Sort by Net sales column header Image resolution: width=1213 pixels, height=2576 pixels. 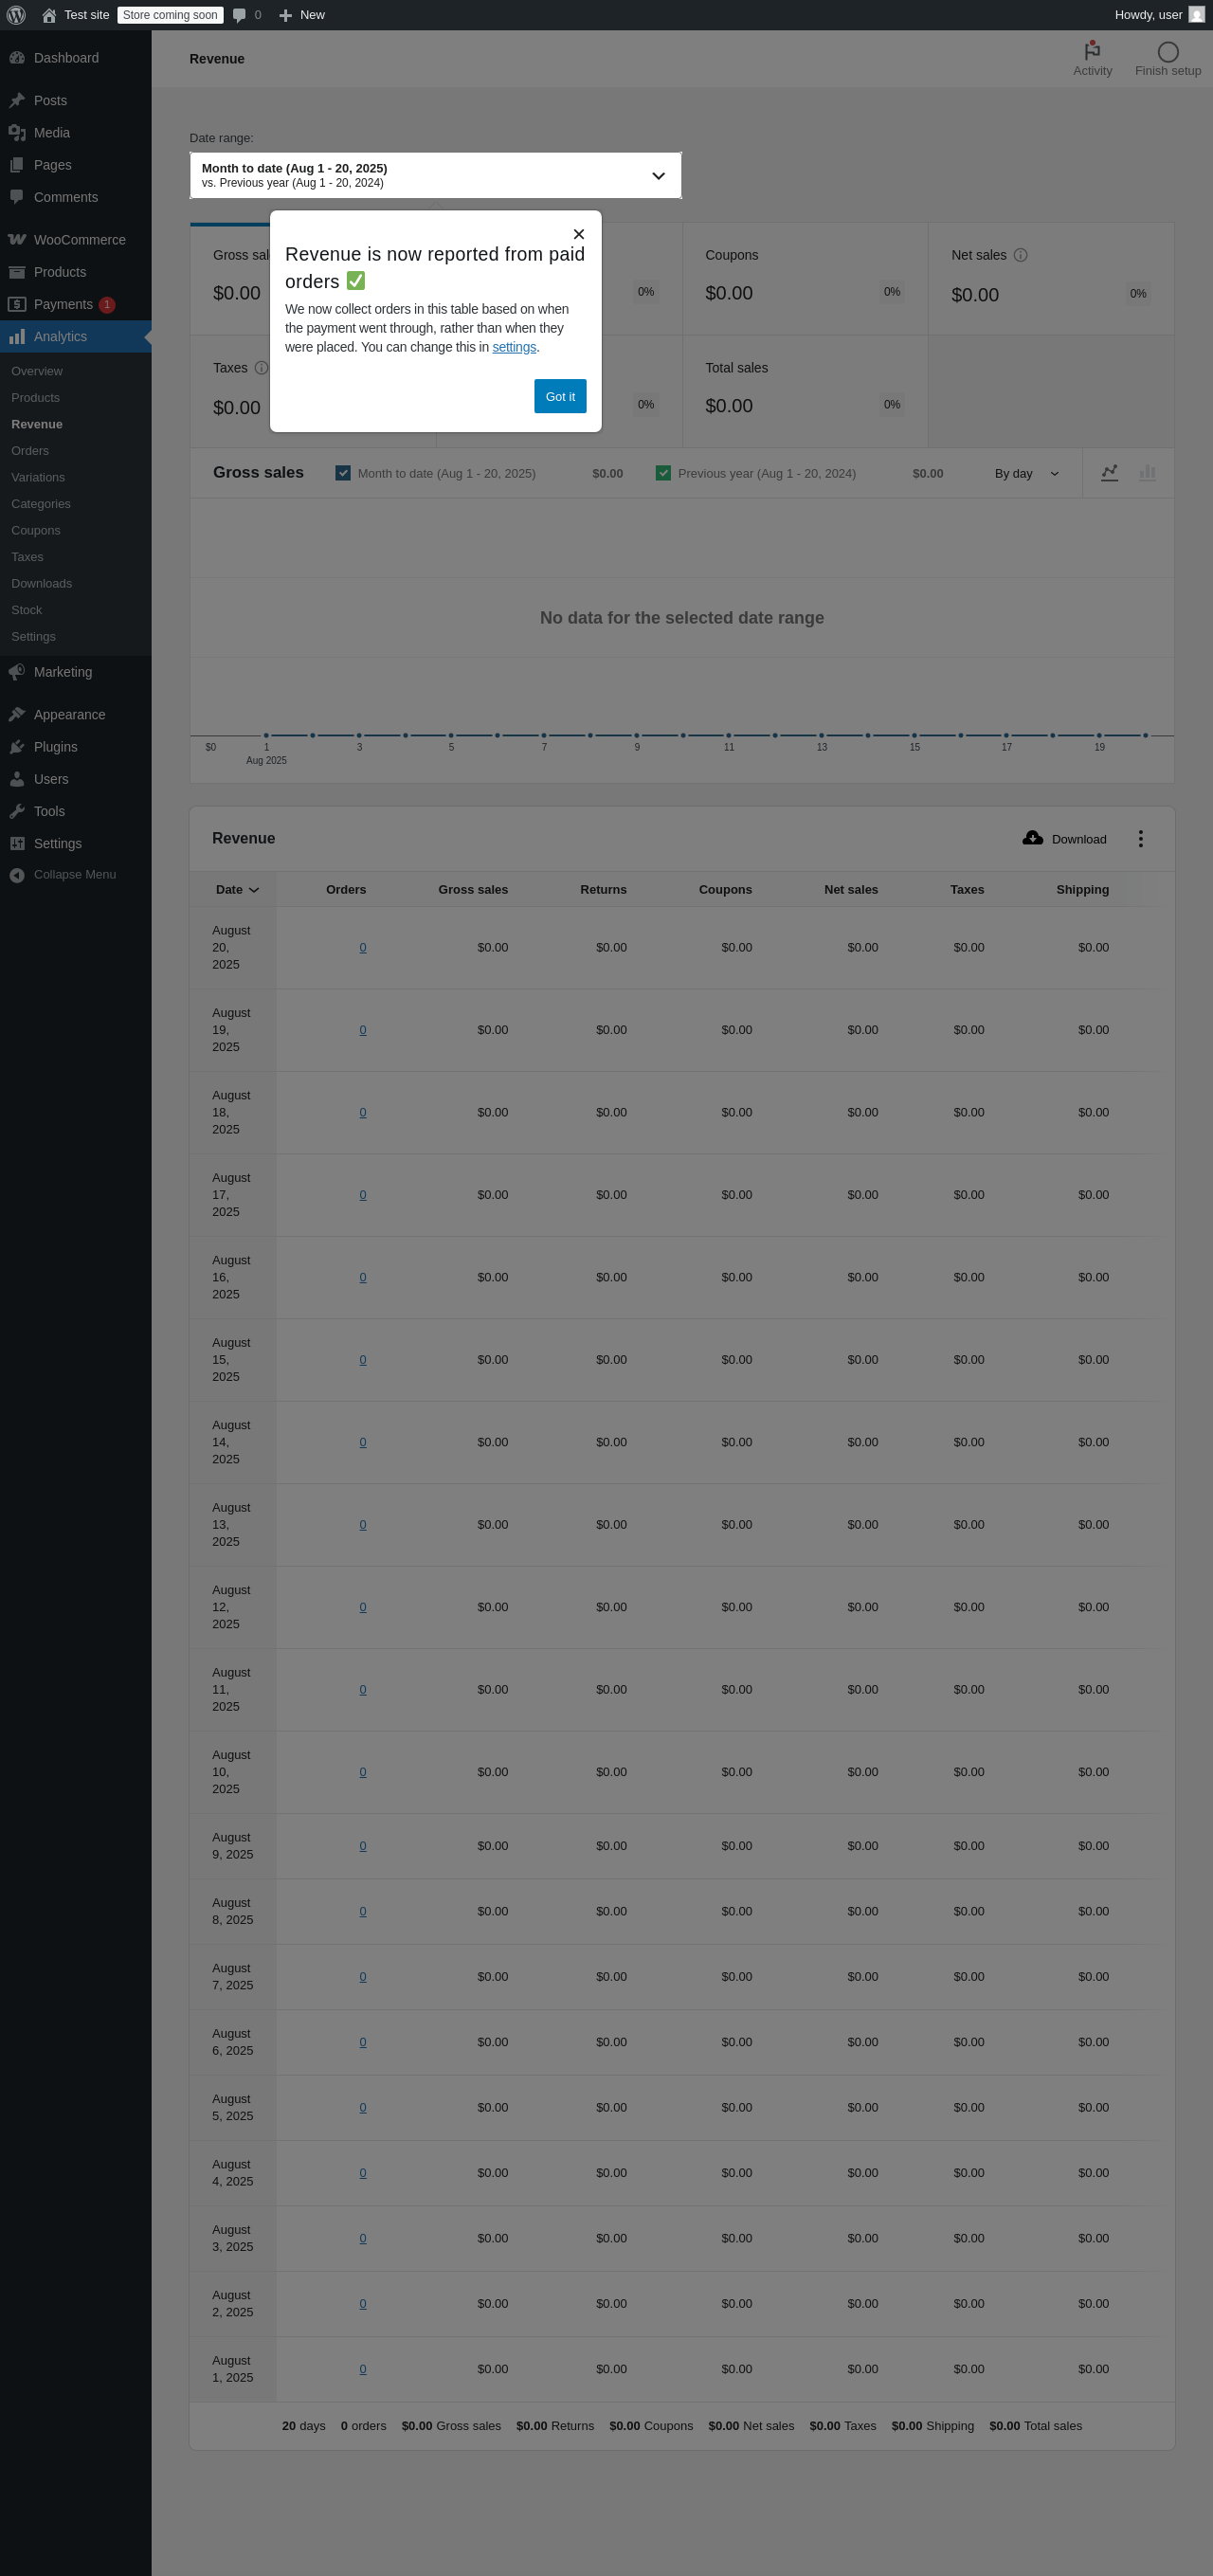[x=851, y=889]
